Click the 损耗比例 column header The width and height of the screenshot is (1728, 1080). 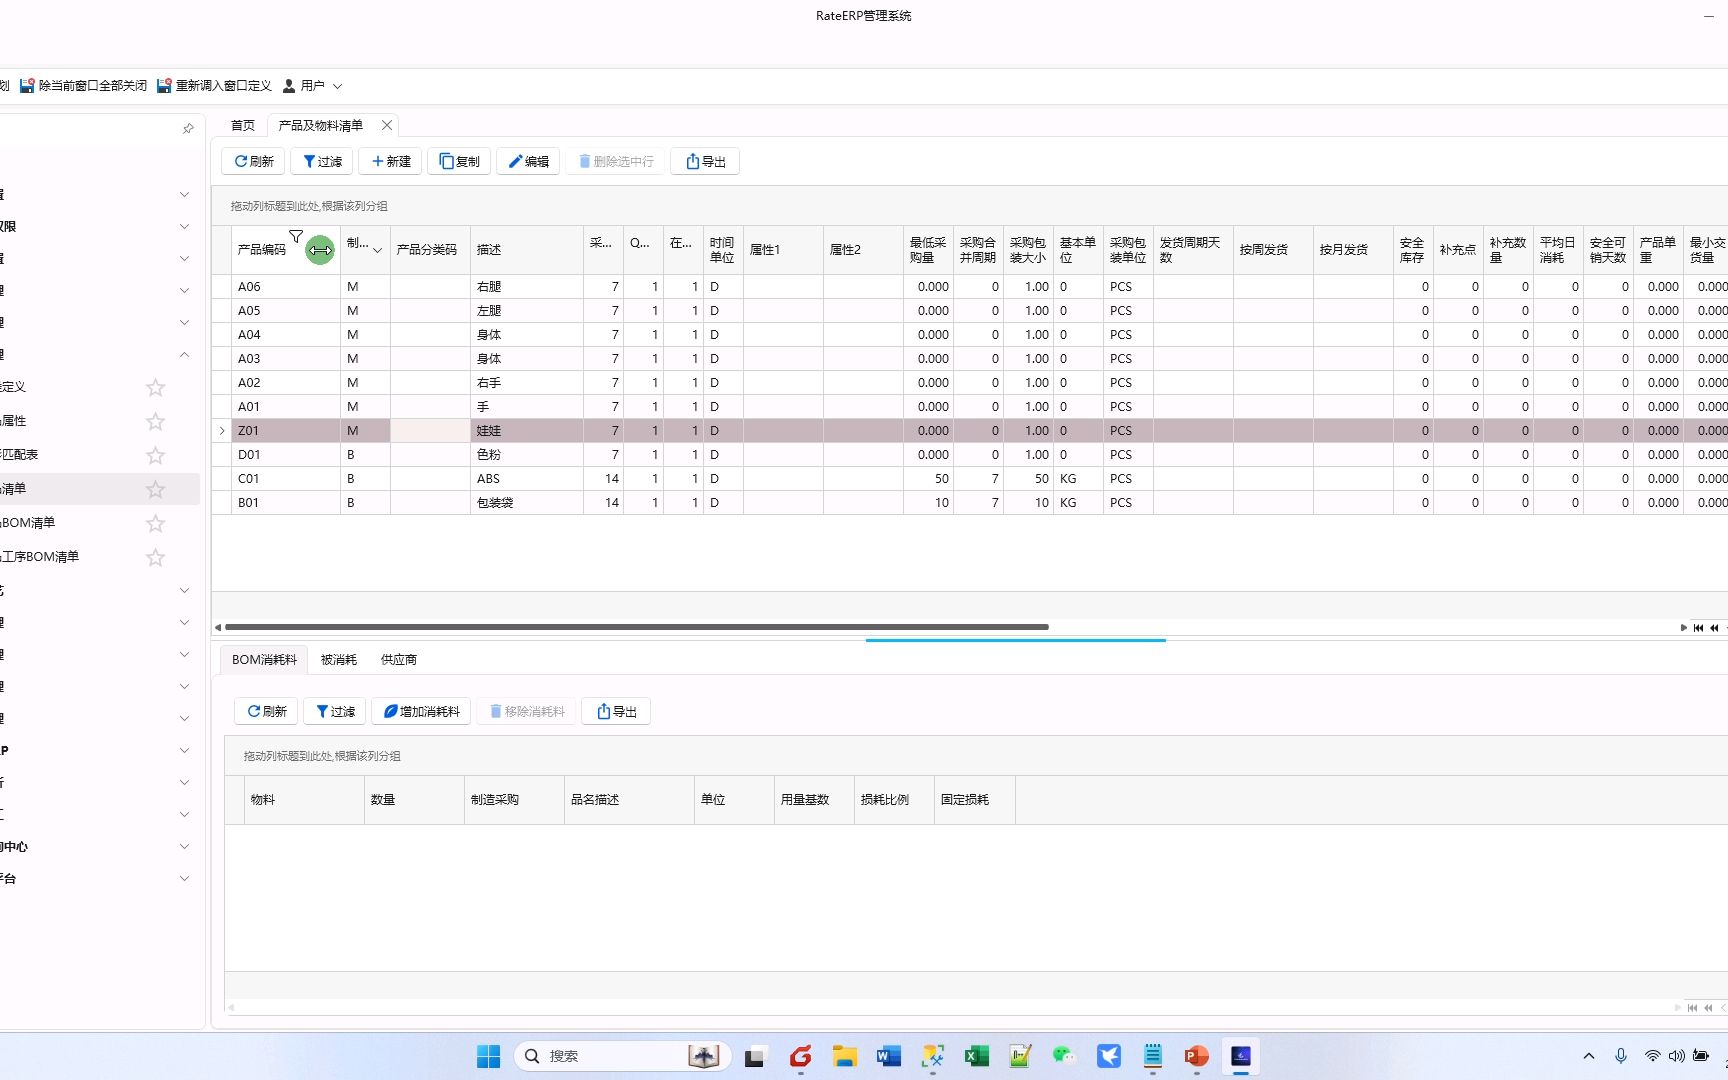894,800
